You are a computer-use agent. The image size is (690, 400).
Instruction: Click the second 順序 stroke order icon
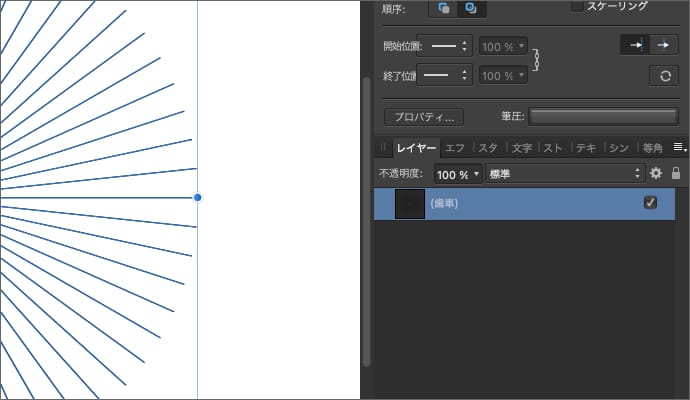[471, 8]
